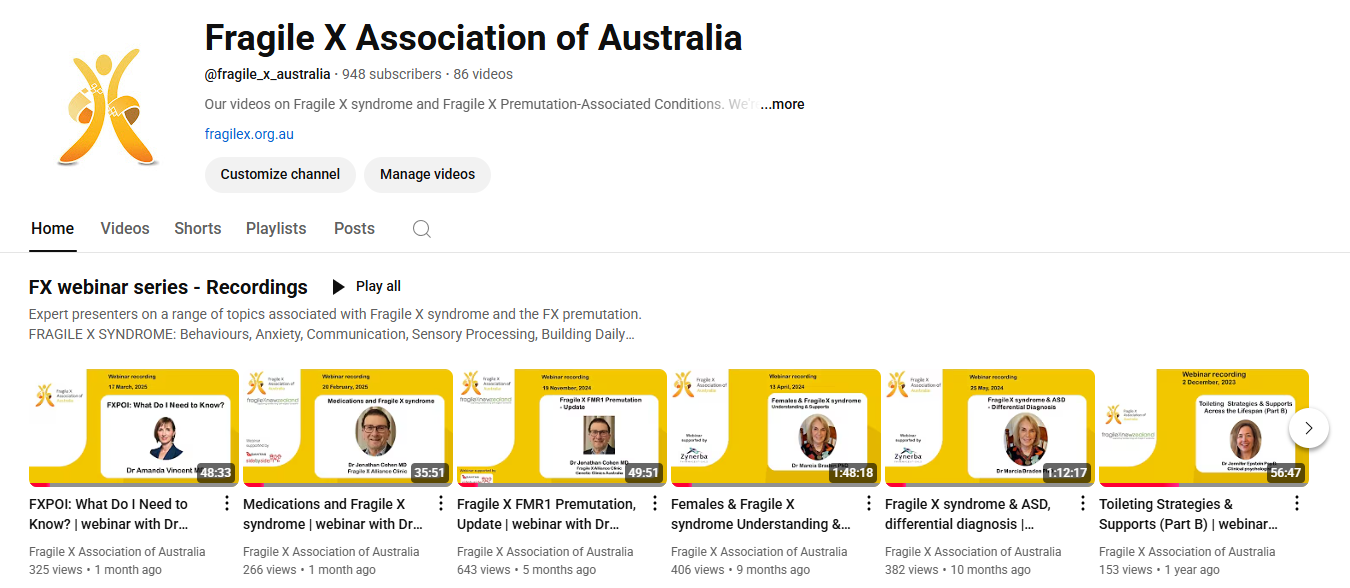The width and height of the screenshot is (1350, 588).
Task: Open options menu on Females & Fragile X video
Action: [868, 503]
